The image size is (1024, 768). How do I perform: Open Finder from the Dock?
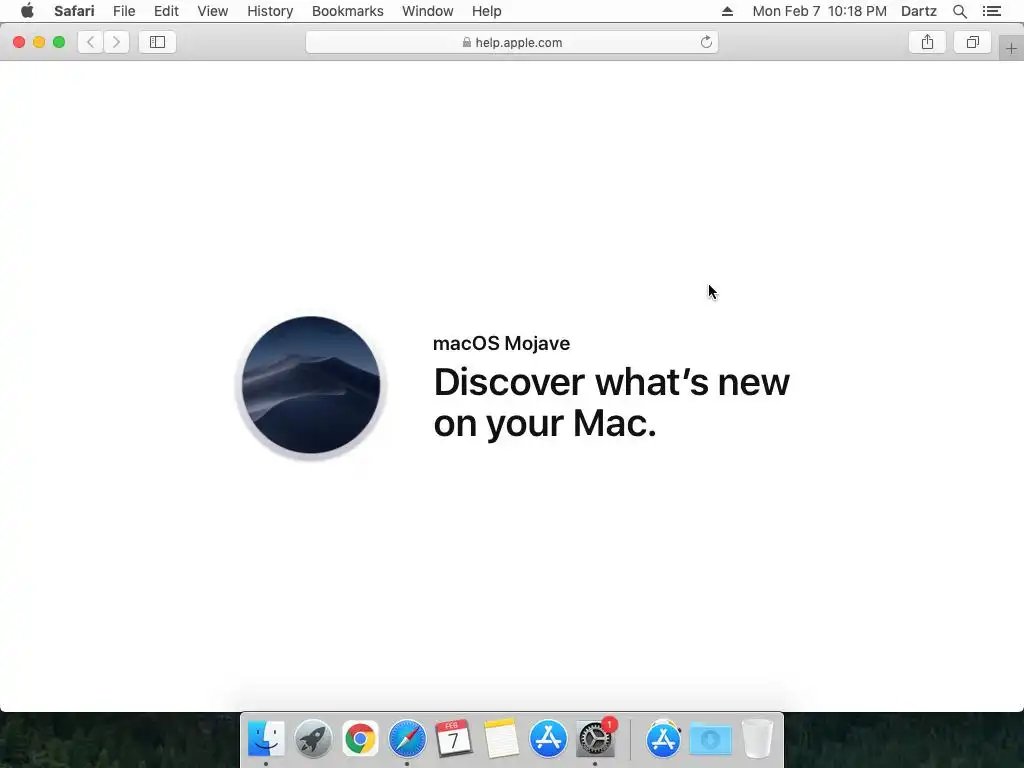[266, 739]
